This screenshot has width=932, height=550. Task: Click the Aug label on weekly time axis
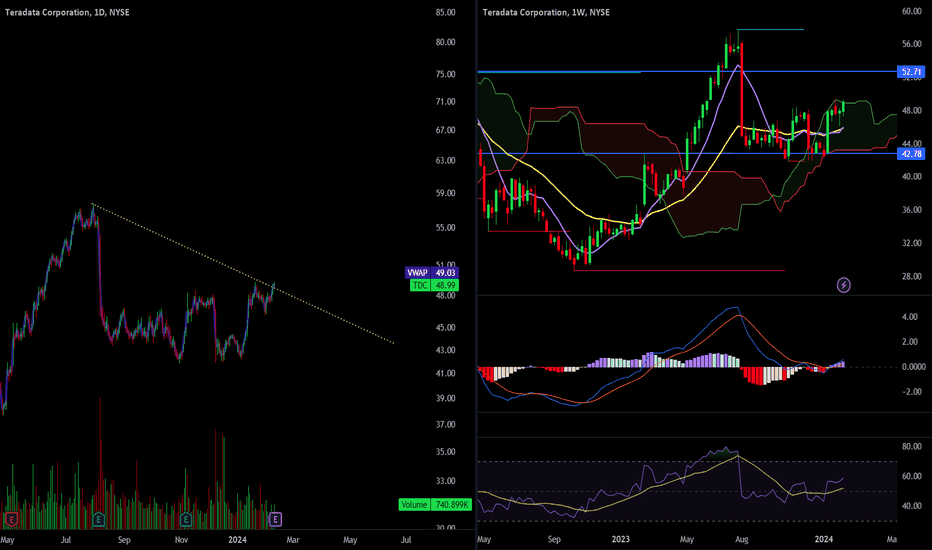[x=742, y=539]
